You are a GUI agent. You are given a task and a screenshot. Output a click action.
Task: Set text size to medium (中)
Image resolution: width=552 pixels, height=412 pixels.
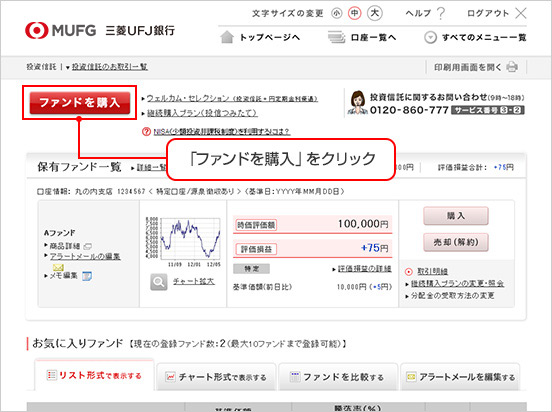[x=355, y=13]
